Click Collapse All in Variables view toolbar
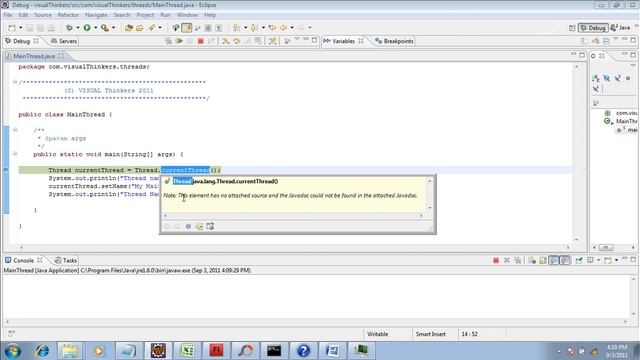 [607, 41]
